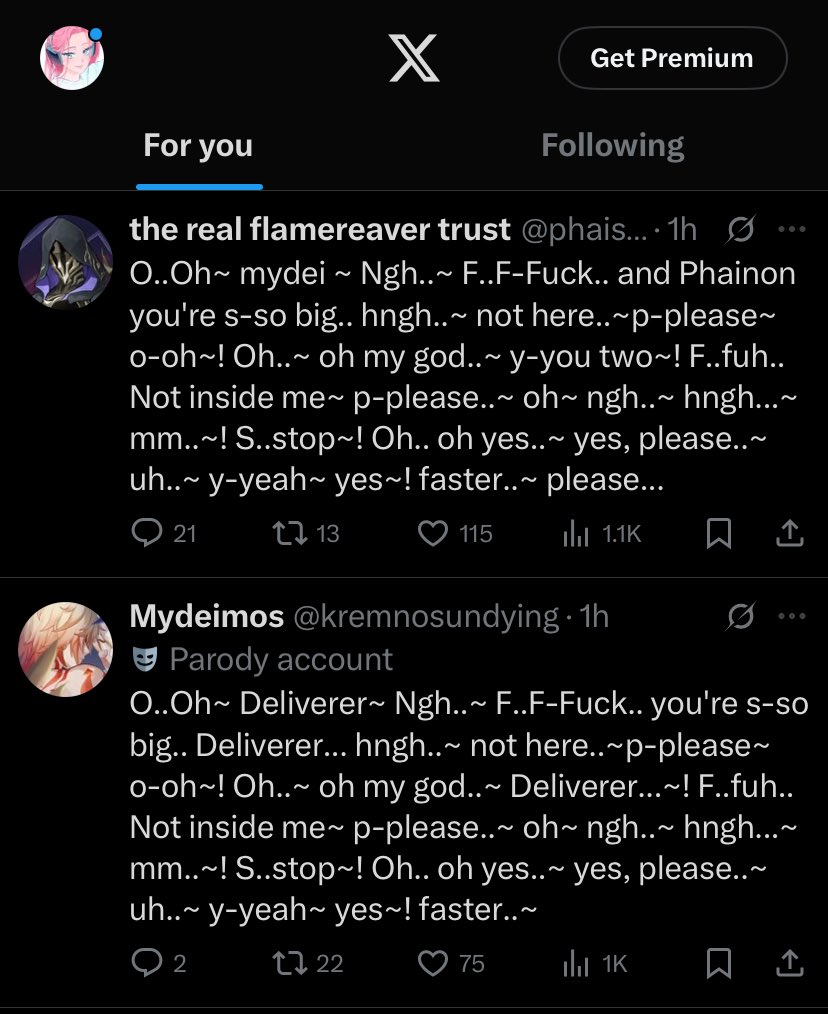Open the Mydeimos display name link
This screenshot has height=1014, width=828.
[207, 616]
